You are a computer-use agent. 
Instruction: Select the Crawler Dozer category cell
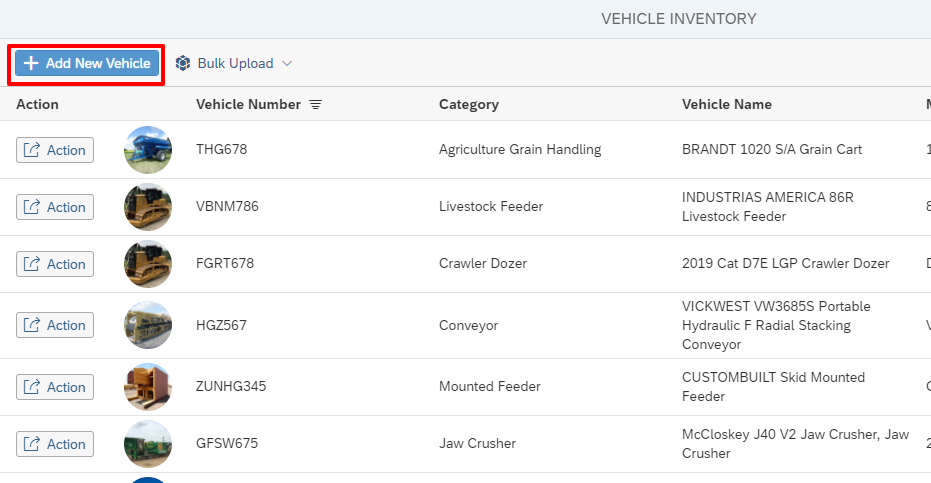[x=483, y=263]
